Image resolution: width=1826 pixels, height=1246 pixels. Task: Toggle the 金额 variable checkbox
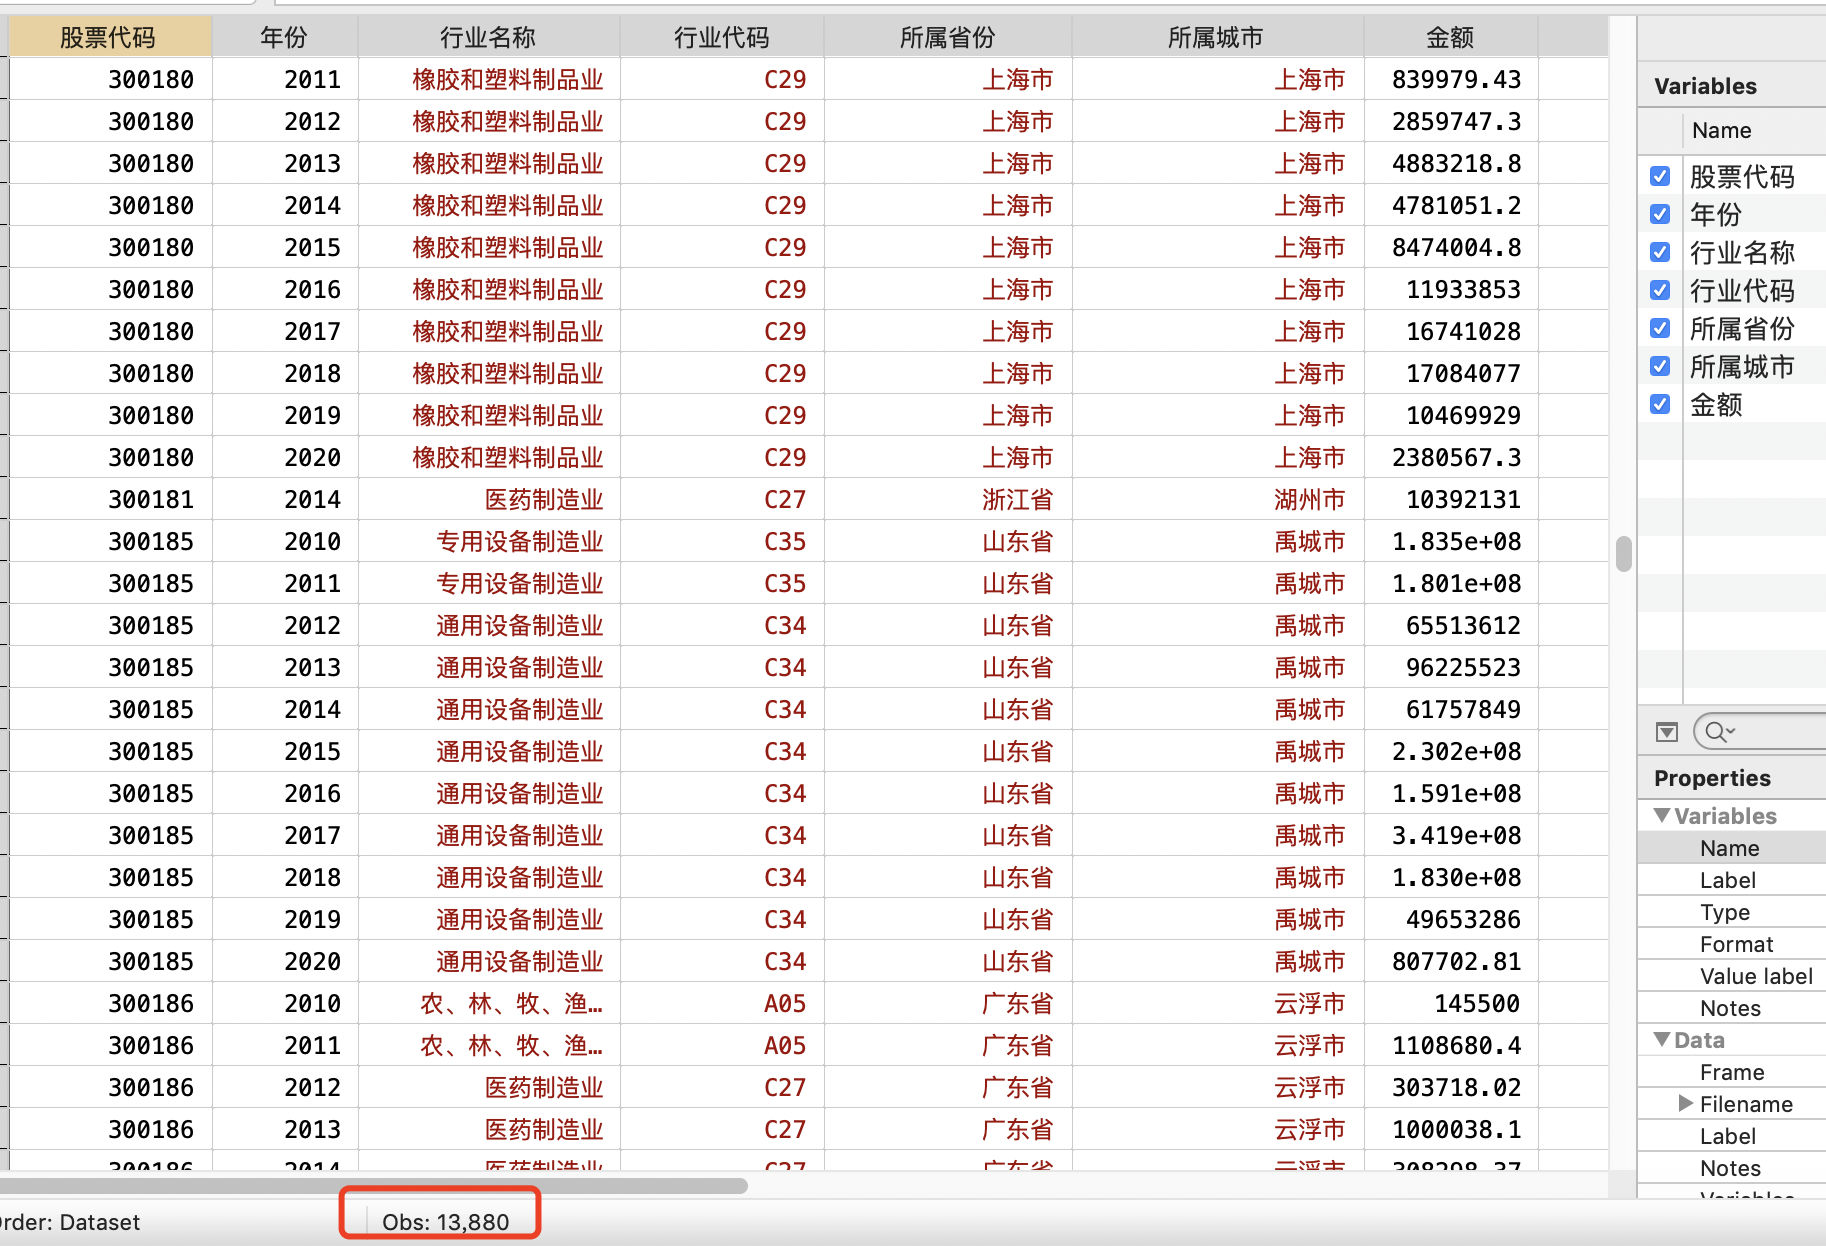pyautogui.click(x=1660, y=404)
